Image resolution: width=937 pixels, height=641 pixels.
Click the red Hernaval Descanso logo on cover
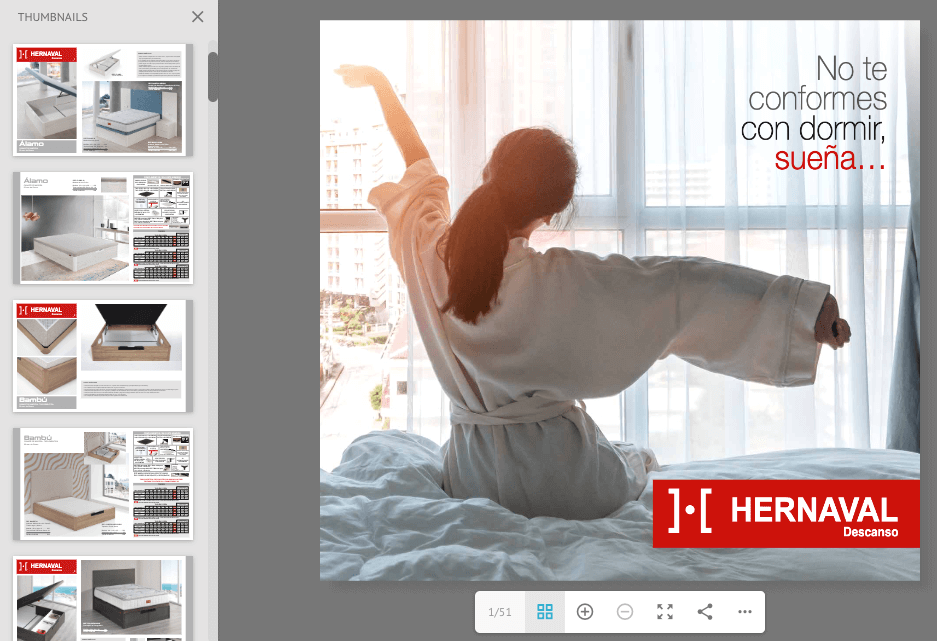point(786,514)
